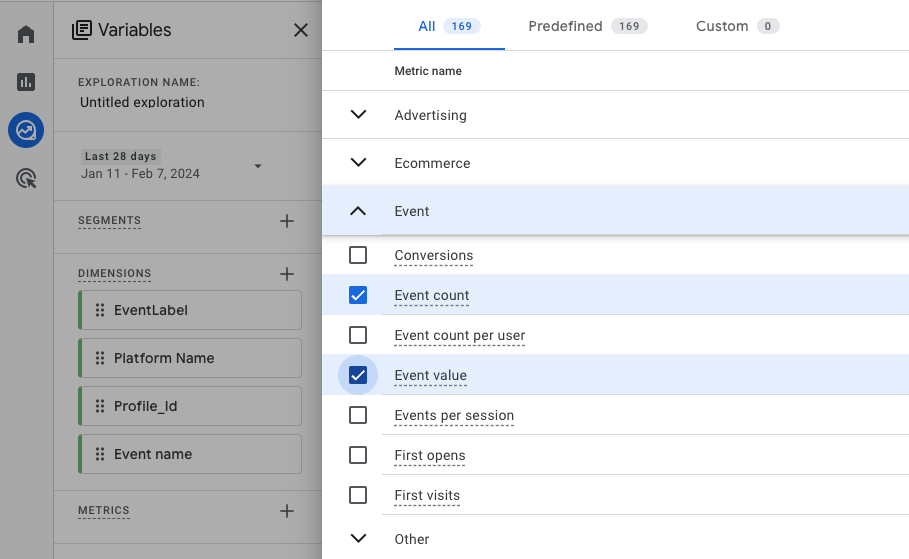
Task: Click the Metric name column header
Action: [428, 71]
